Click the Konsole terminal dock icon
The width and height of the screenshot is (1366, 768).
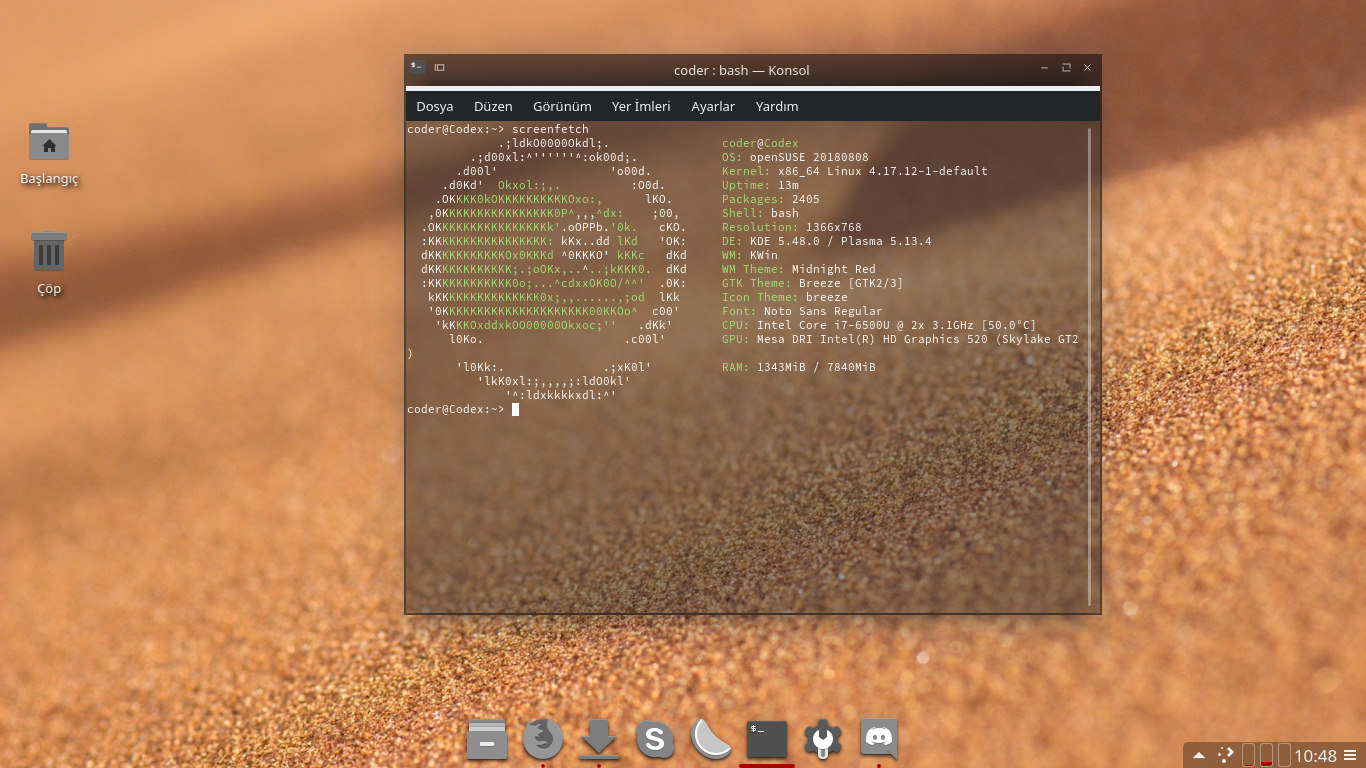coord(767,740)
